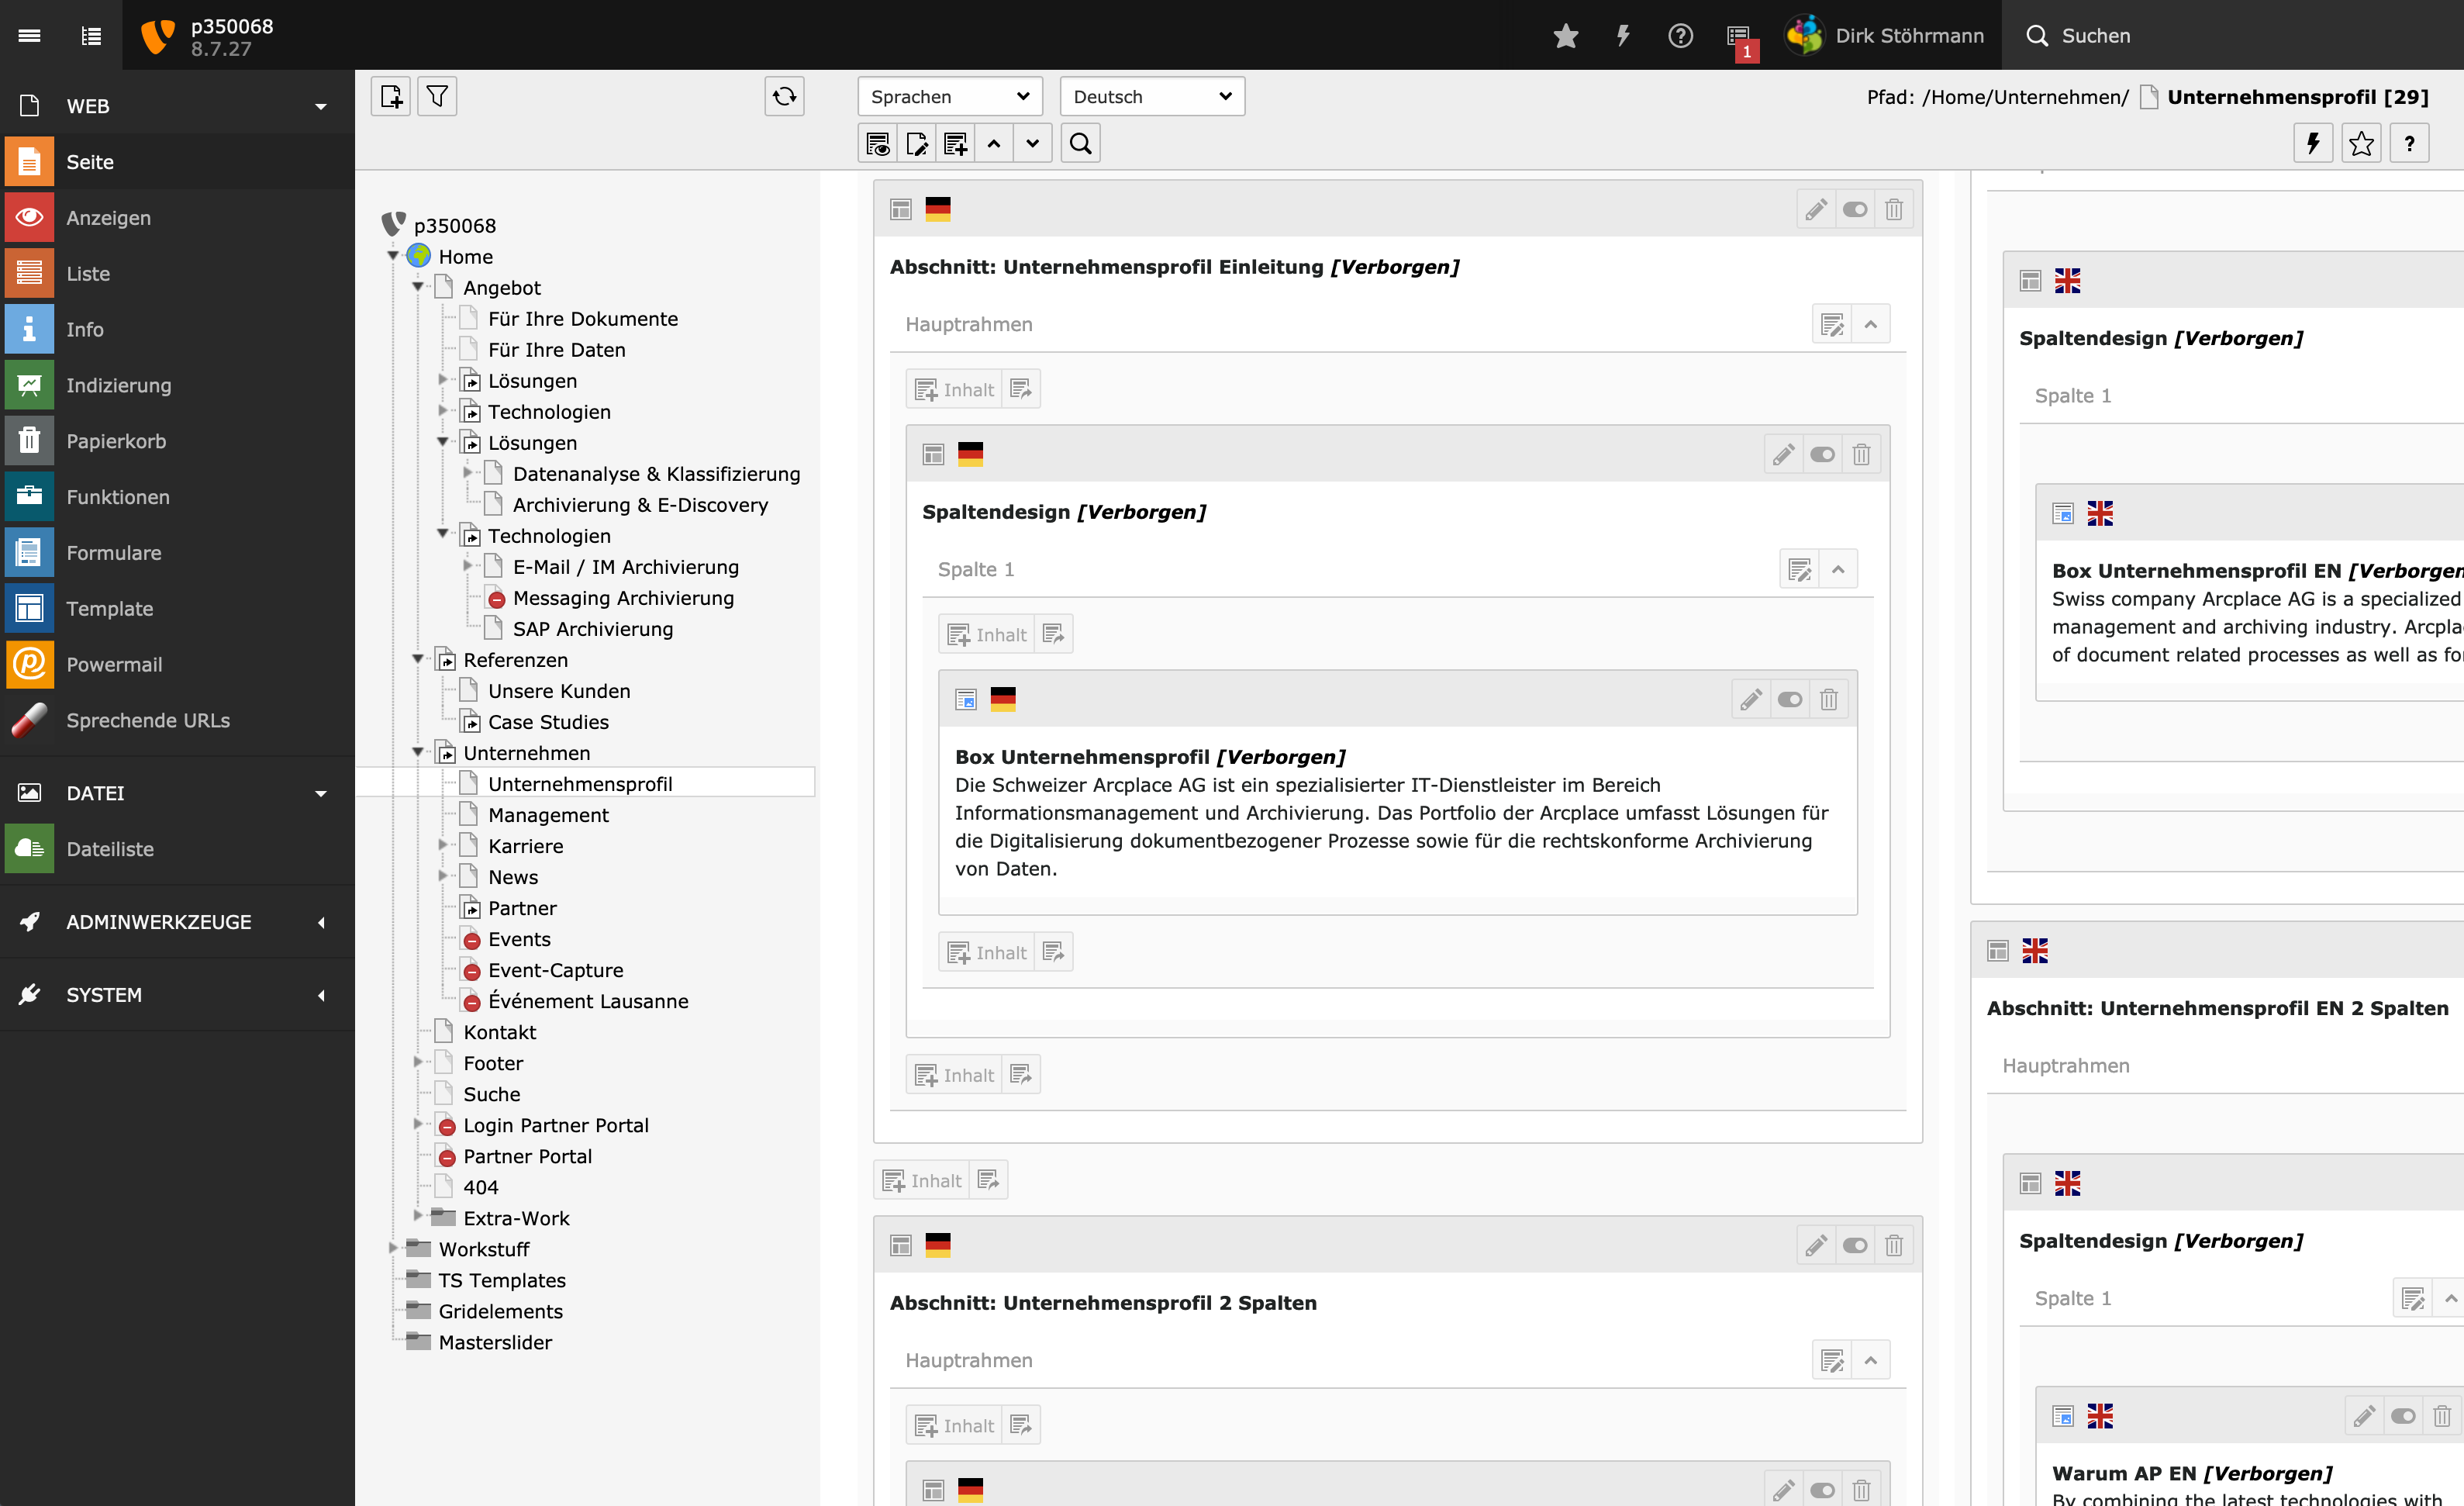Open the Seite module
This screenshot has width=2464, height=1506.
click(177, 162)
